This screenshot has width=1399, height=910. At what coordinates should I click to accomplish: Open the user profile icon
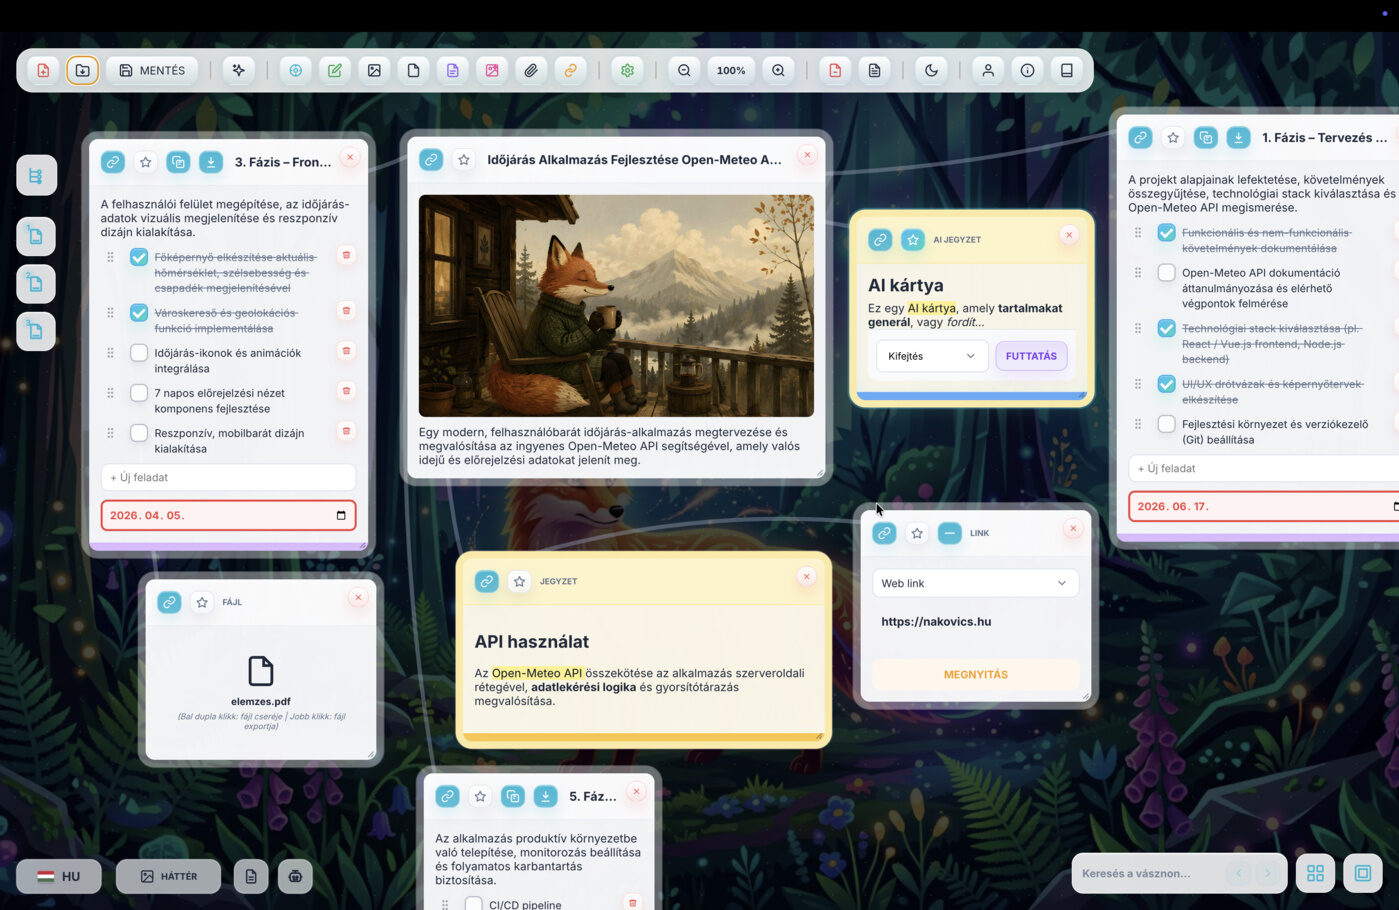click(x=988, y=70)
